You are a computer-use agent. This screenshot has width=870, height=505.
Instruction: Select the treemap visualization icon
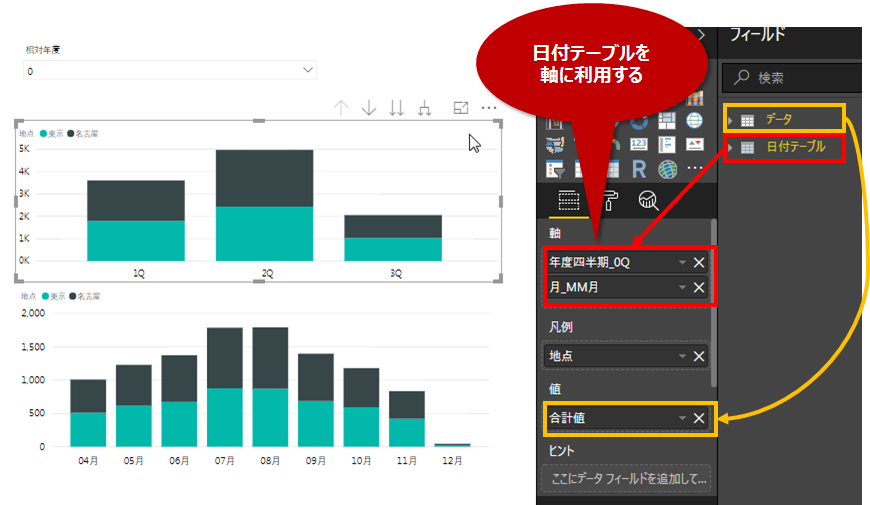[666, 120]
